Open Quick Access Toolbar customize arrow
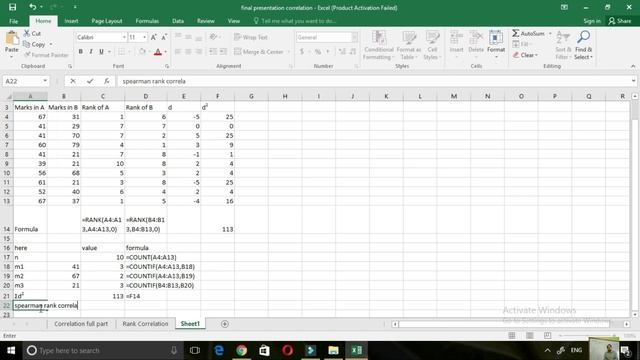 click(75, 7)
